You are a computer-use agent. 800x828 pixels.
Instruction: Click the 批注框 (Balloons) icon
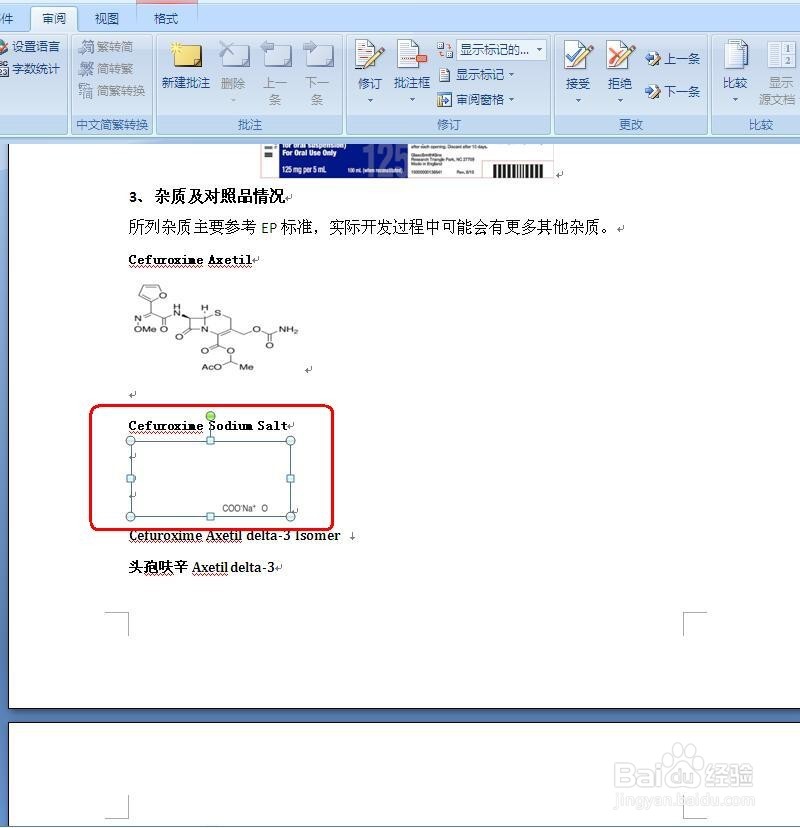(411, 60)
